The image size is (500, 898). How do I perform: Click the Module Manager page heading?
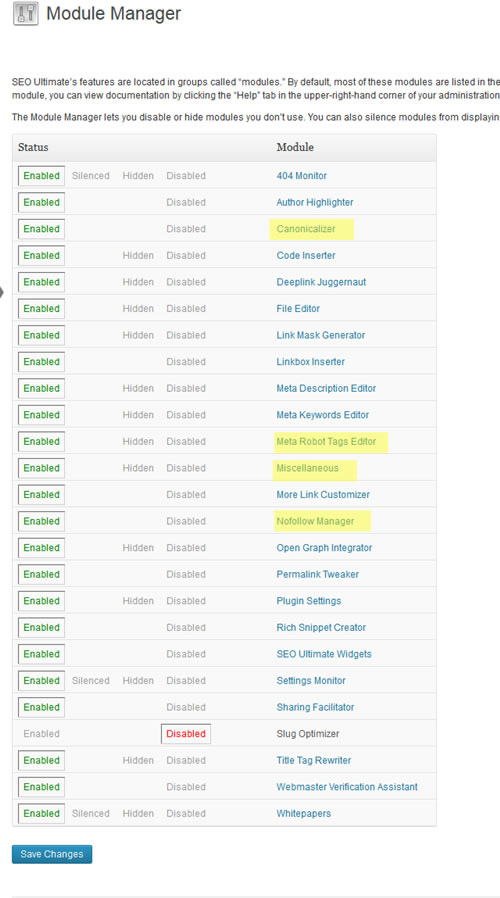coord(113,13)
